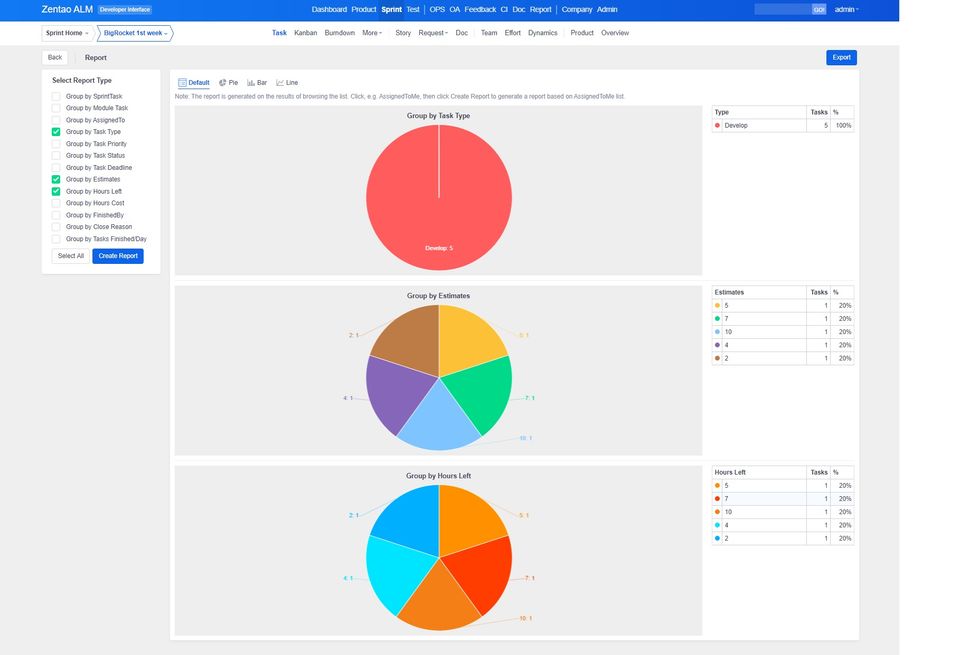Click the red Develop pie slice

pos(439,198)
